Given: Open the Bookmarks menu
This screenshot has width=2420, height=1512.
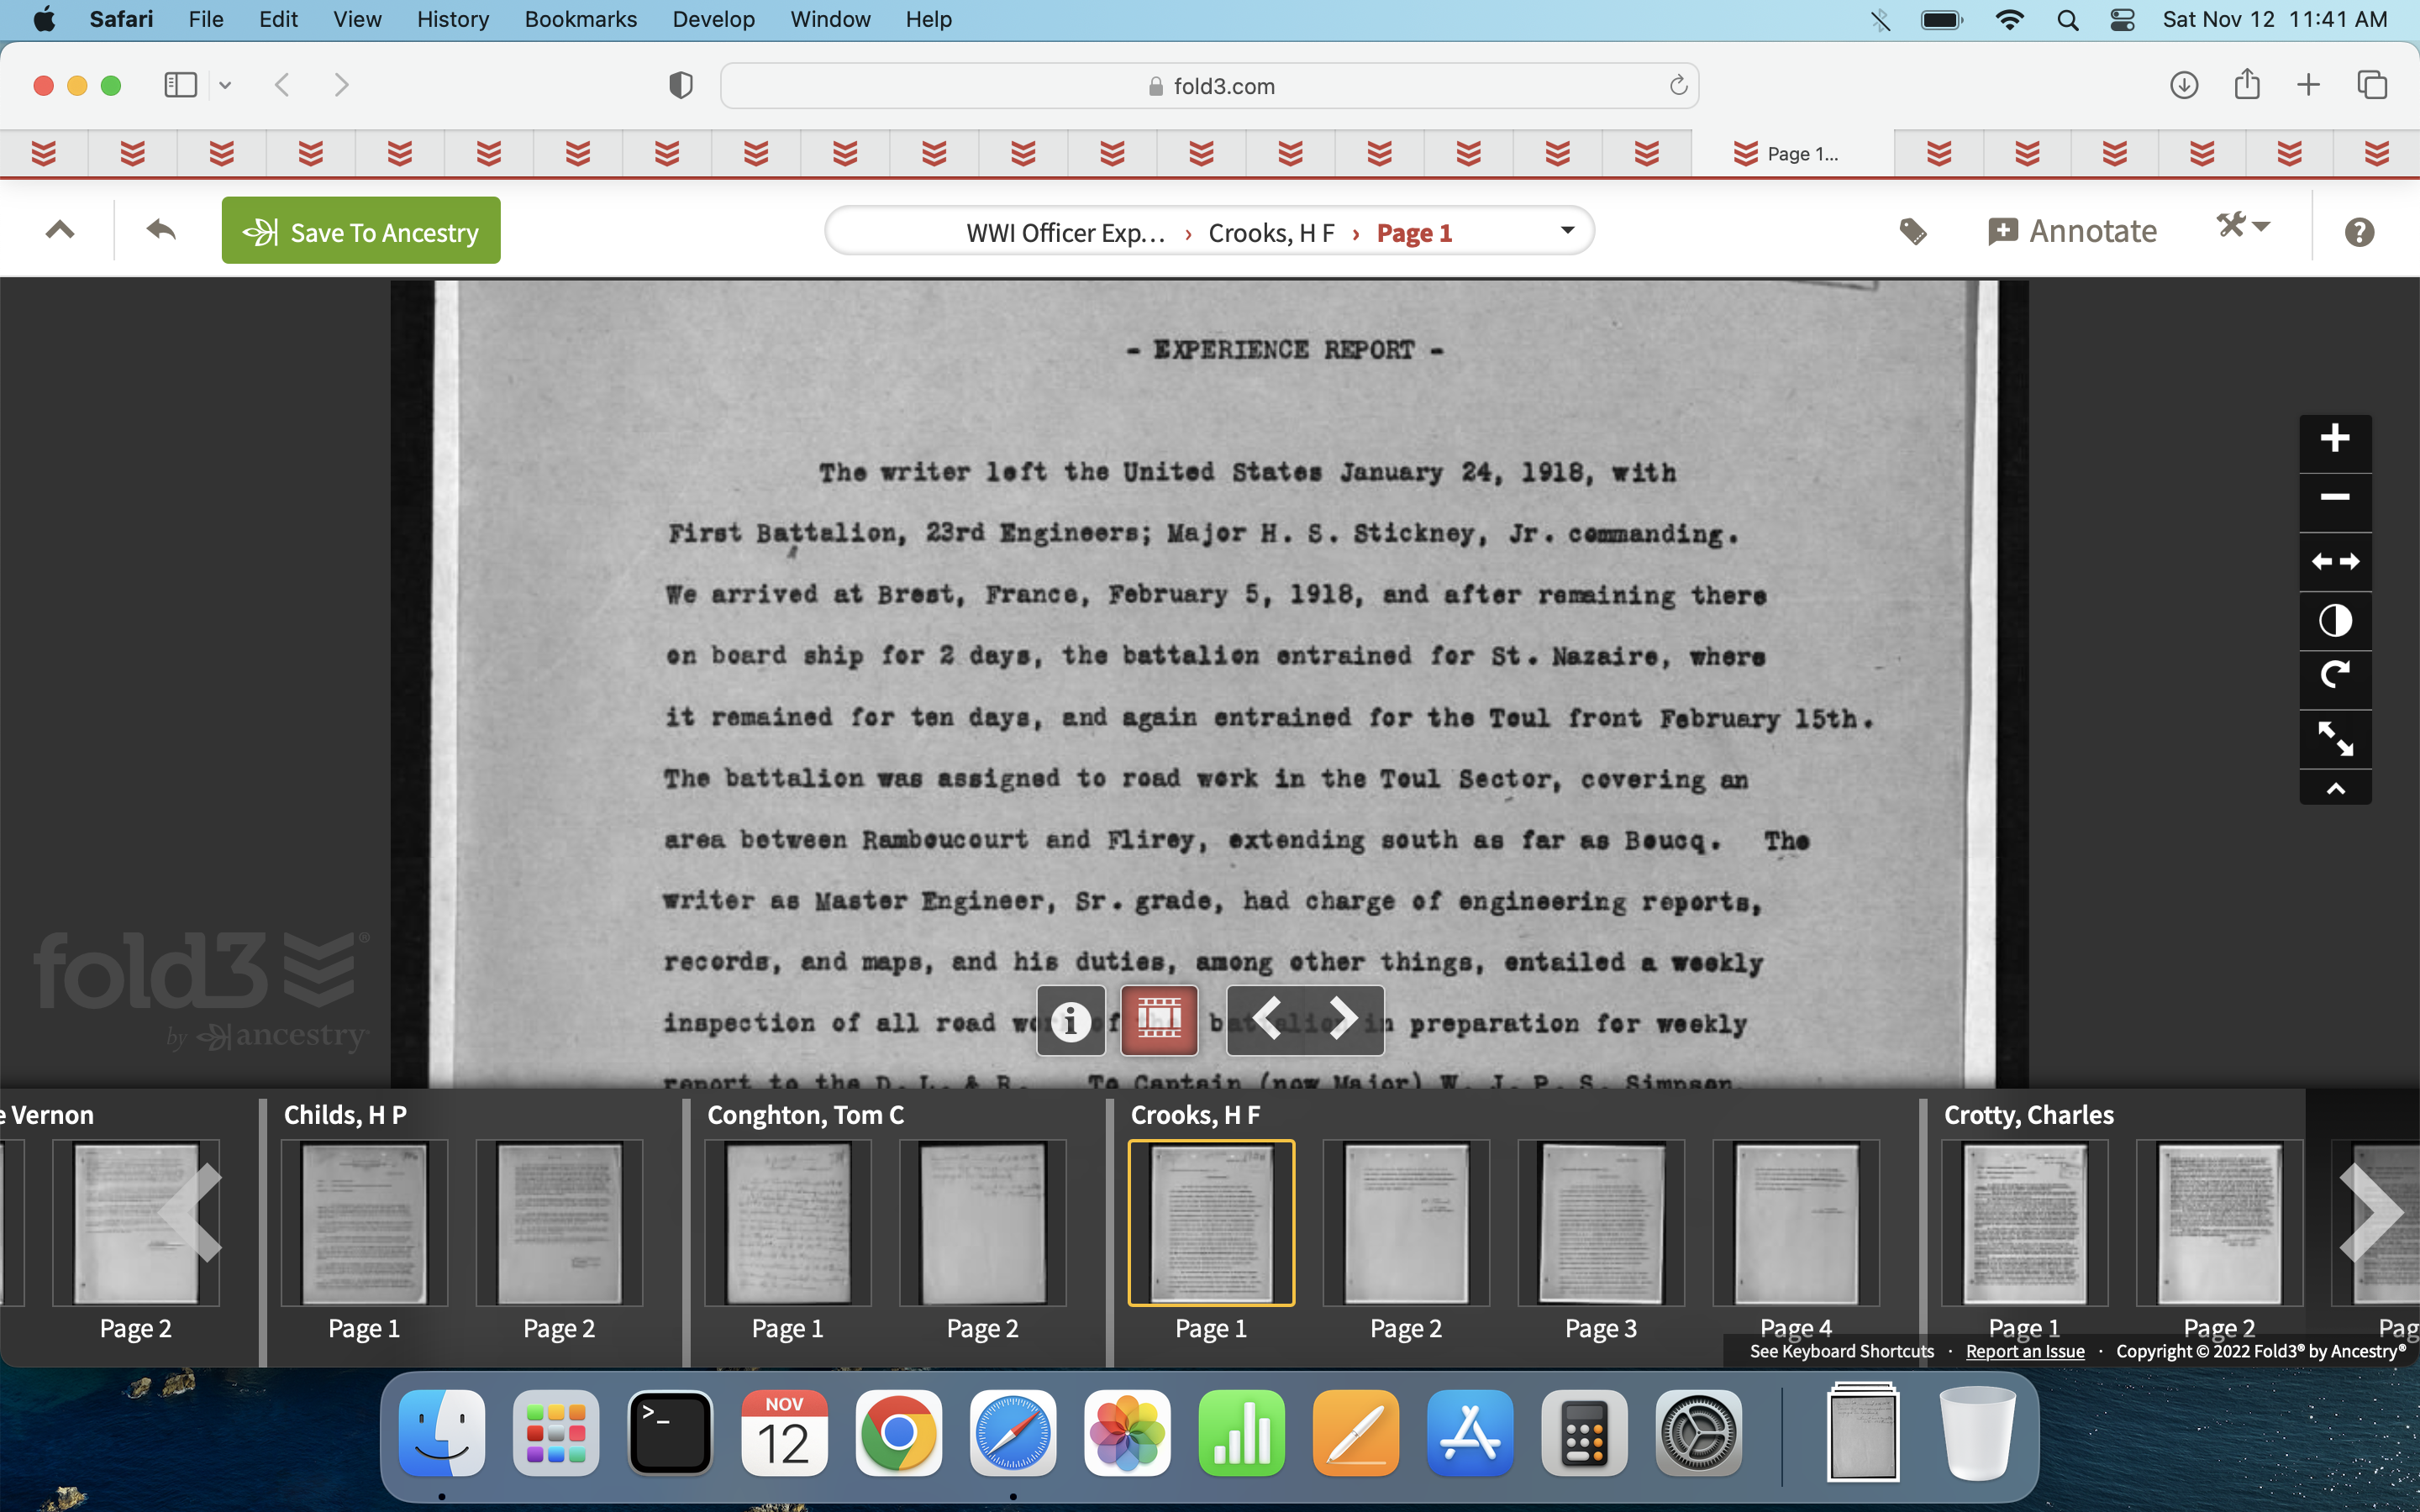Looking at the screenshot, I should (x=580, y=19).
